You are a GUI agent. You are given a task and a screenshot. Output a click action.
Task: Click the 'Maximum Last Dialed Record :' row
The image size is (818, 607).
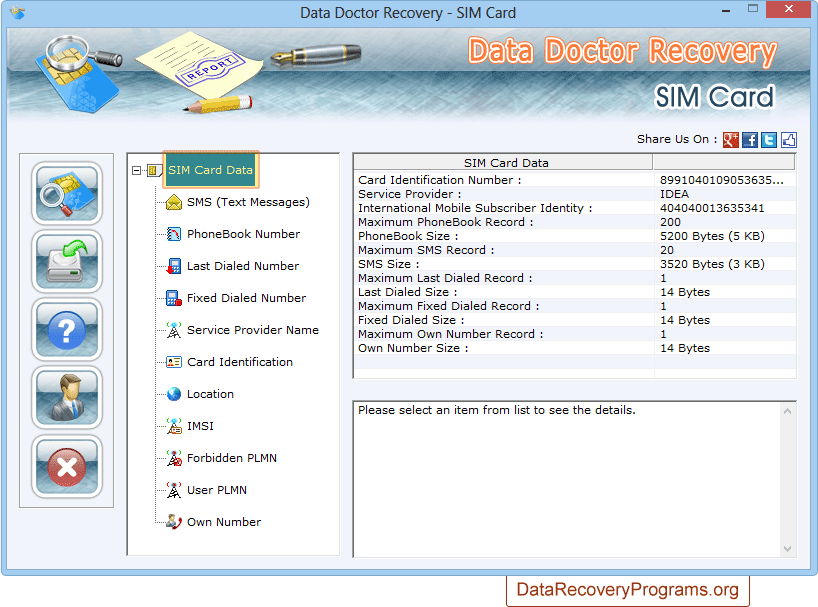point(575,278)
